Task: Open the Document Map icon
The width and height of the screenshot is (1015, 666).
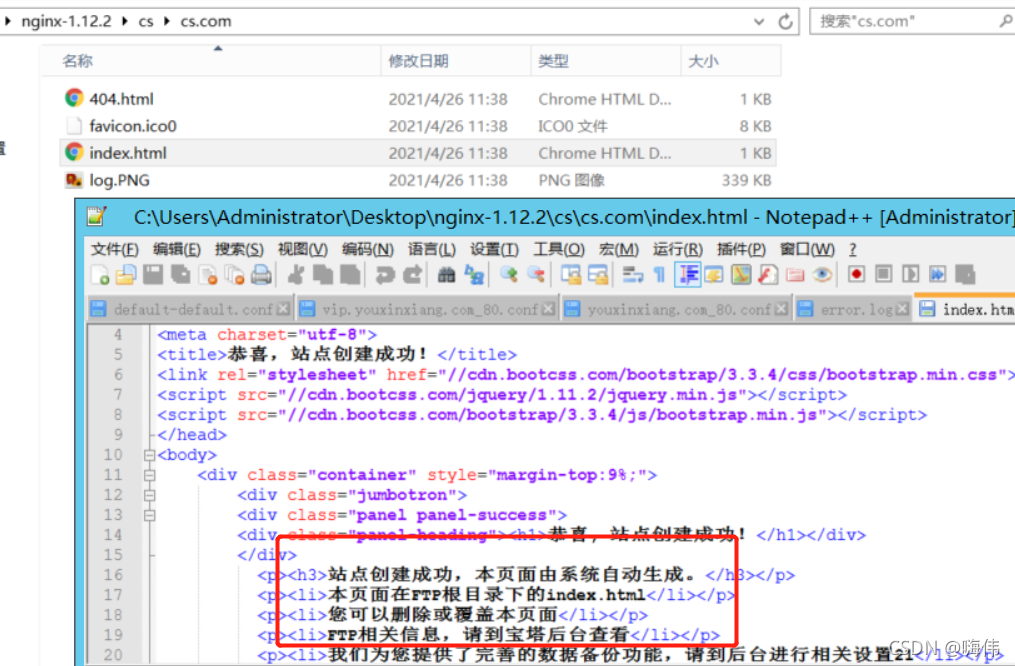Action: click(x=741, y=275)
